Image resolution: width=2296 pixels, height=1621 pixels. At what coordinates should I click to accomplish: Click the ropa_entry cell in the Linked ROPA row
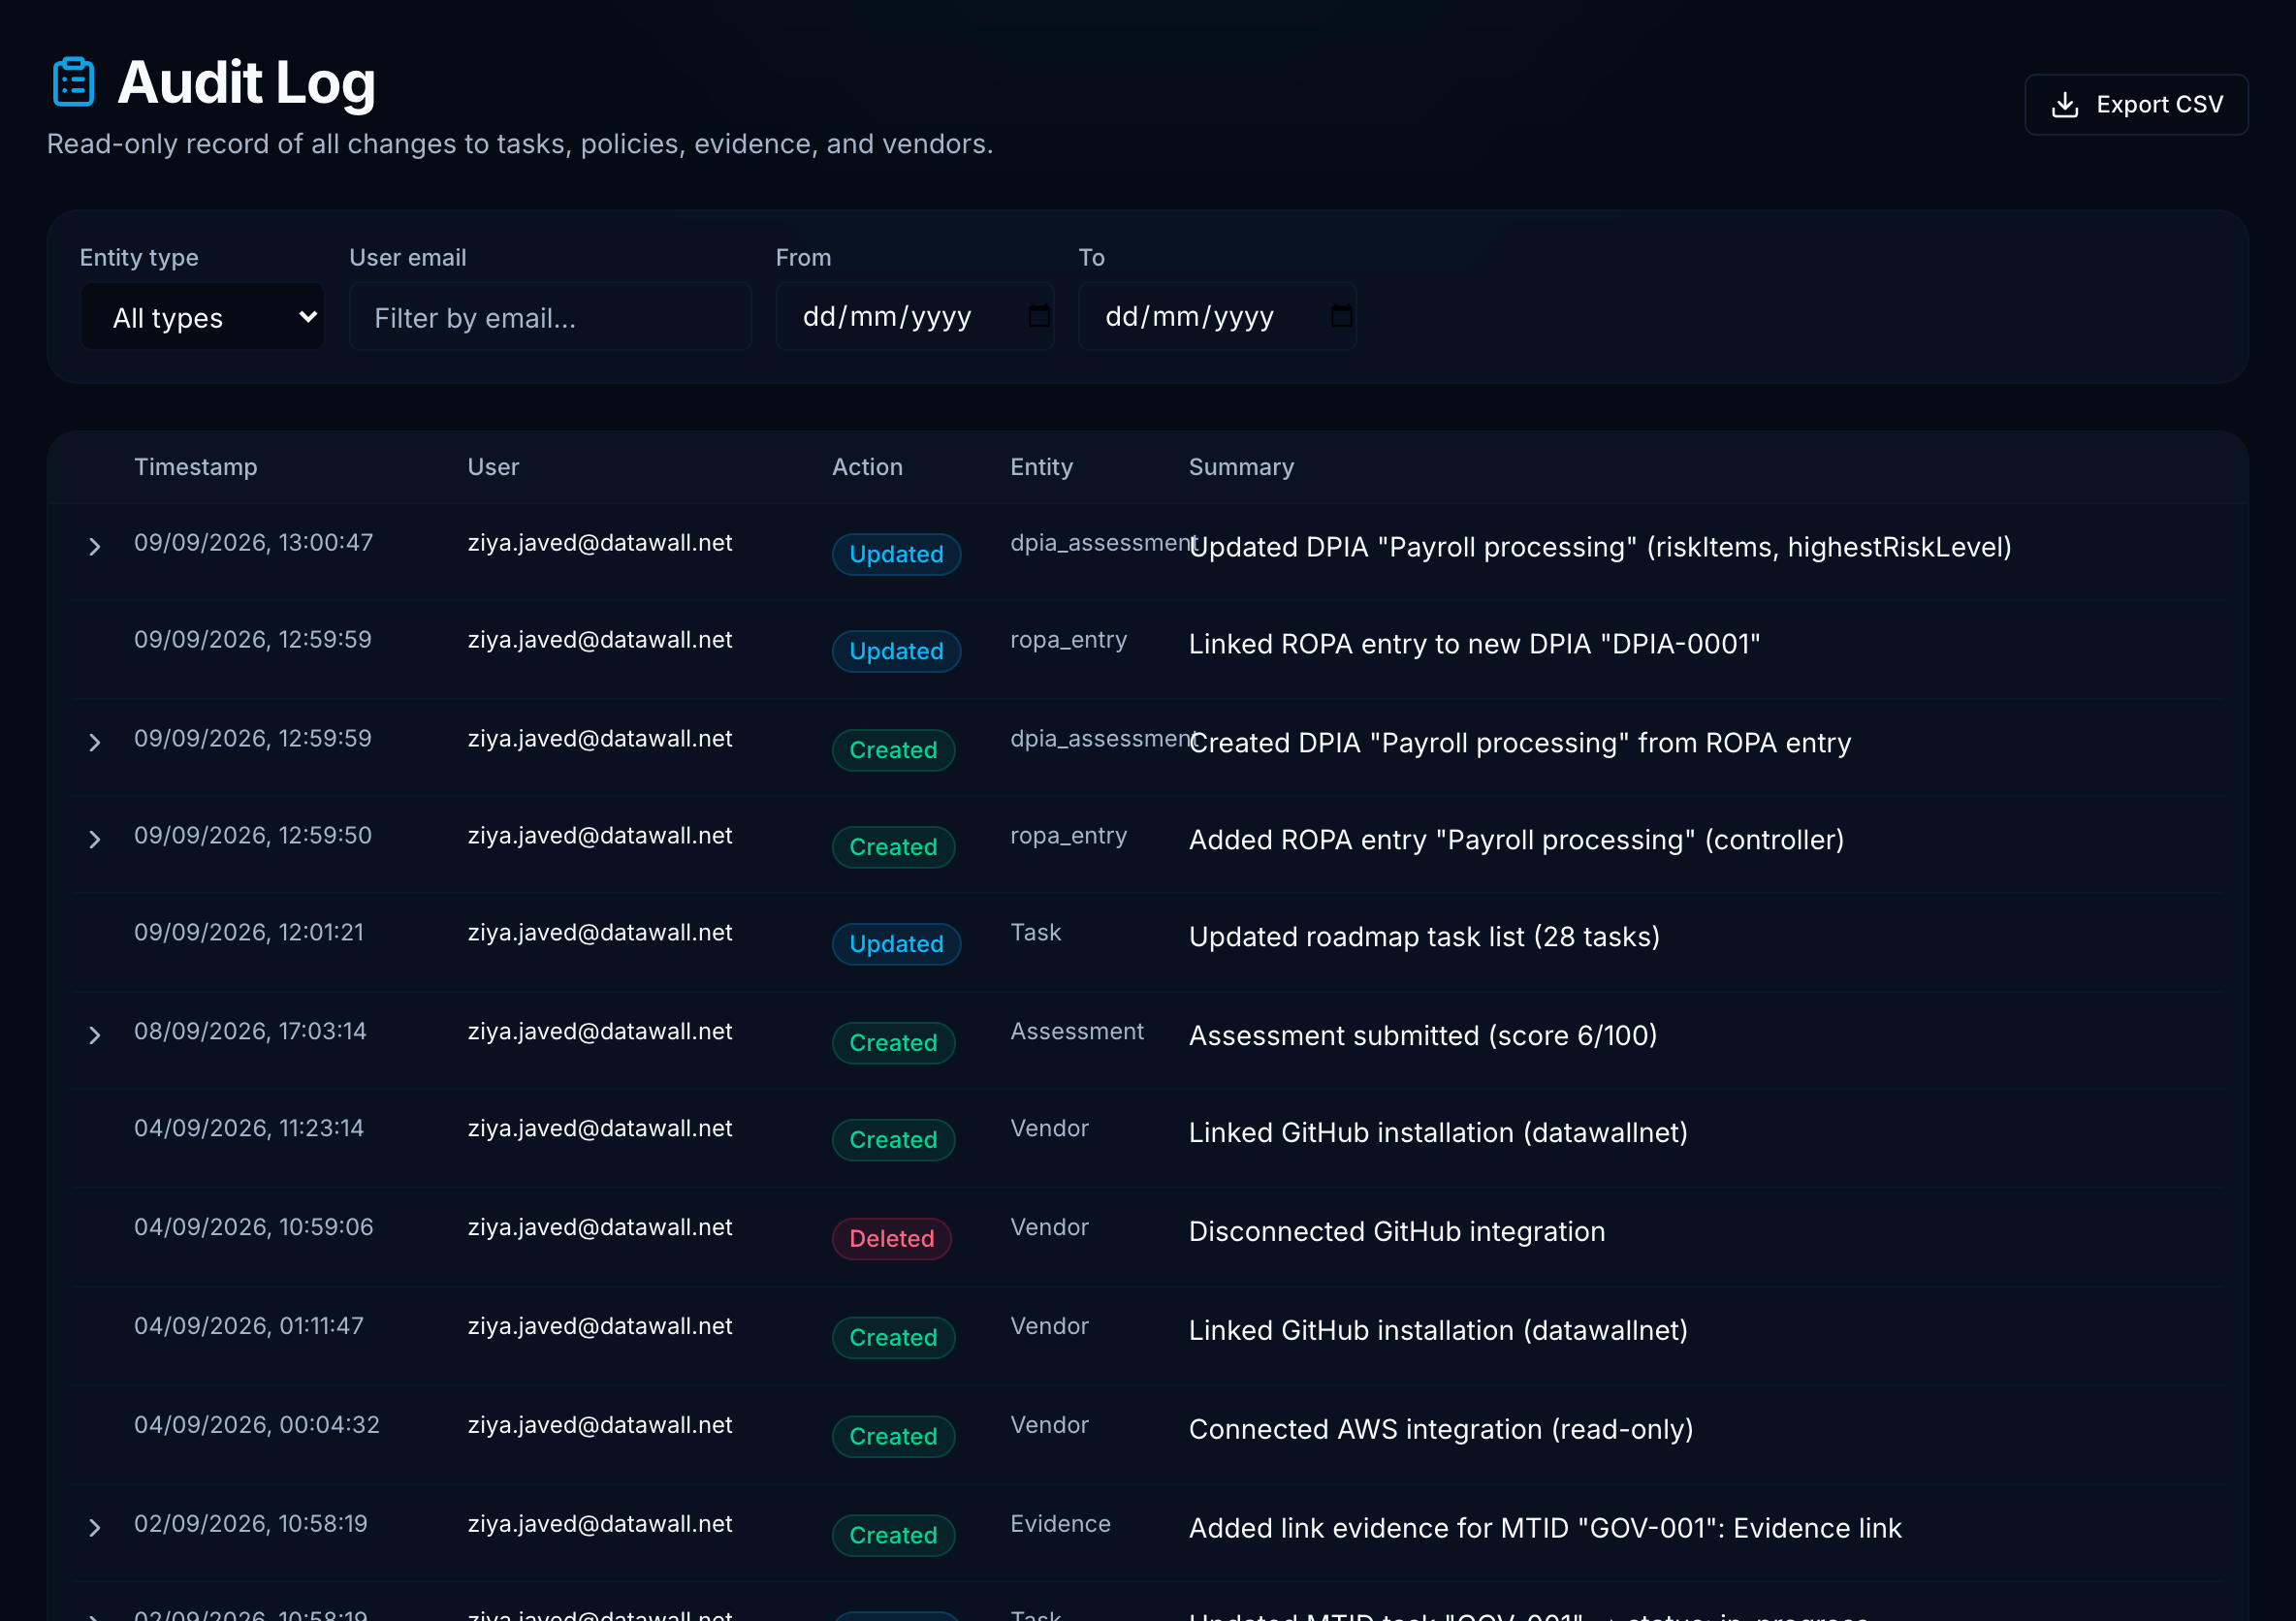coord(1068,640)
